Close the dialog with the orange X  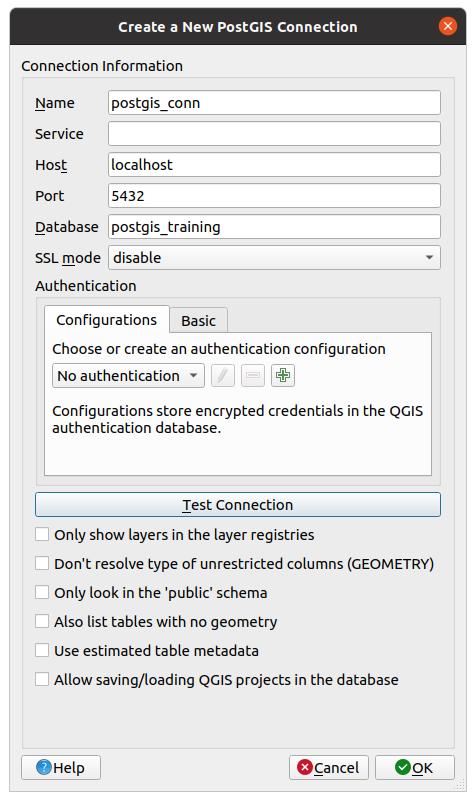pos(448,26)
